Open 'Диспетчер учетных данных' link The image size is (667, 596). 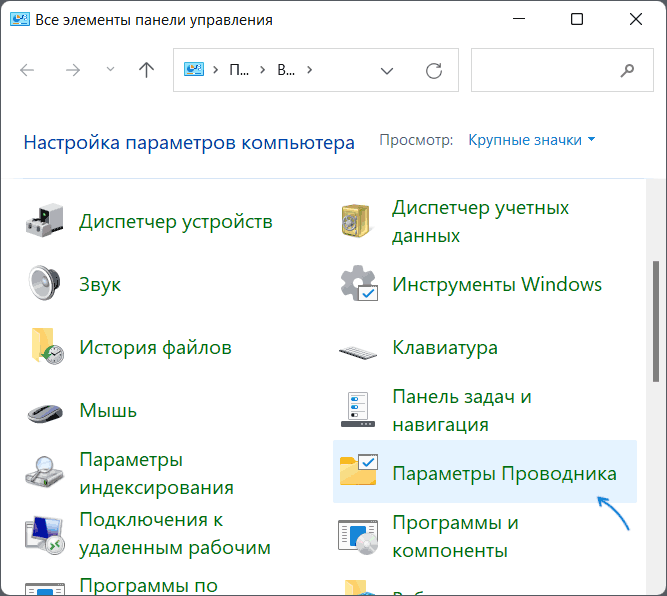[480, 221]
